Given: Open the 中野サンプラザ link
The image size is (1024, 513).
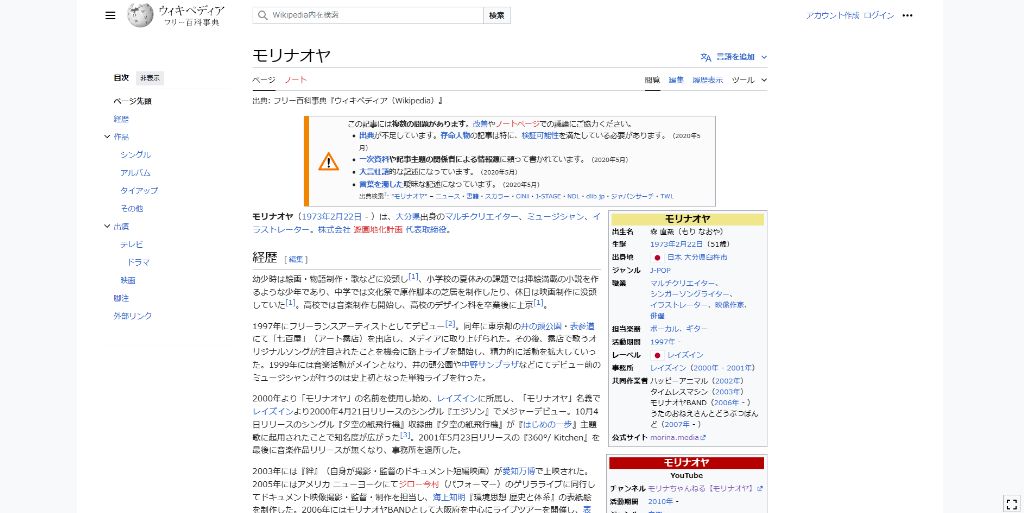Looking at the screenshot, I should click(491, 365).
